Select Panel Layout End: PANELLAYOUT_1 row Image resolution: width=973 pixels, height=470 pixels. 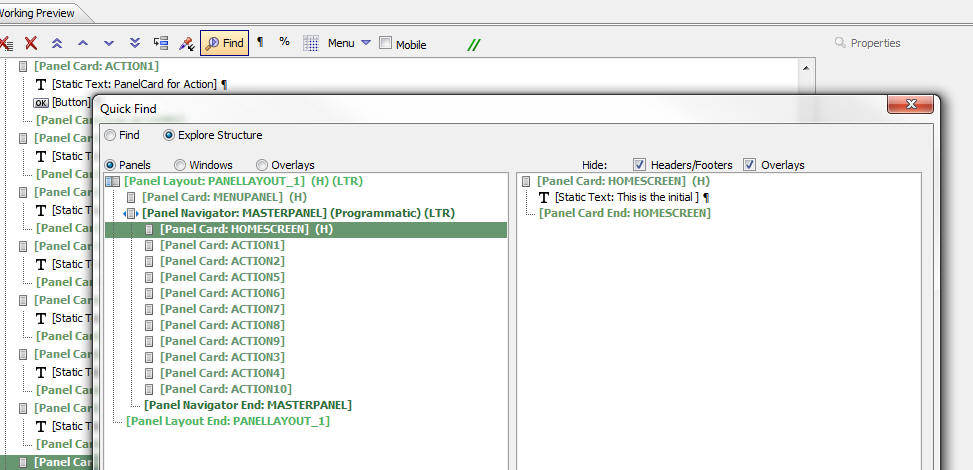pos(228,422)
